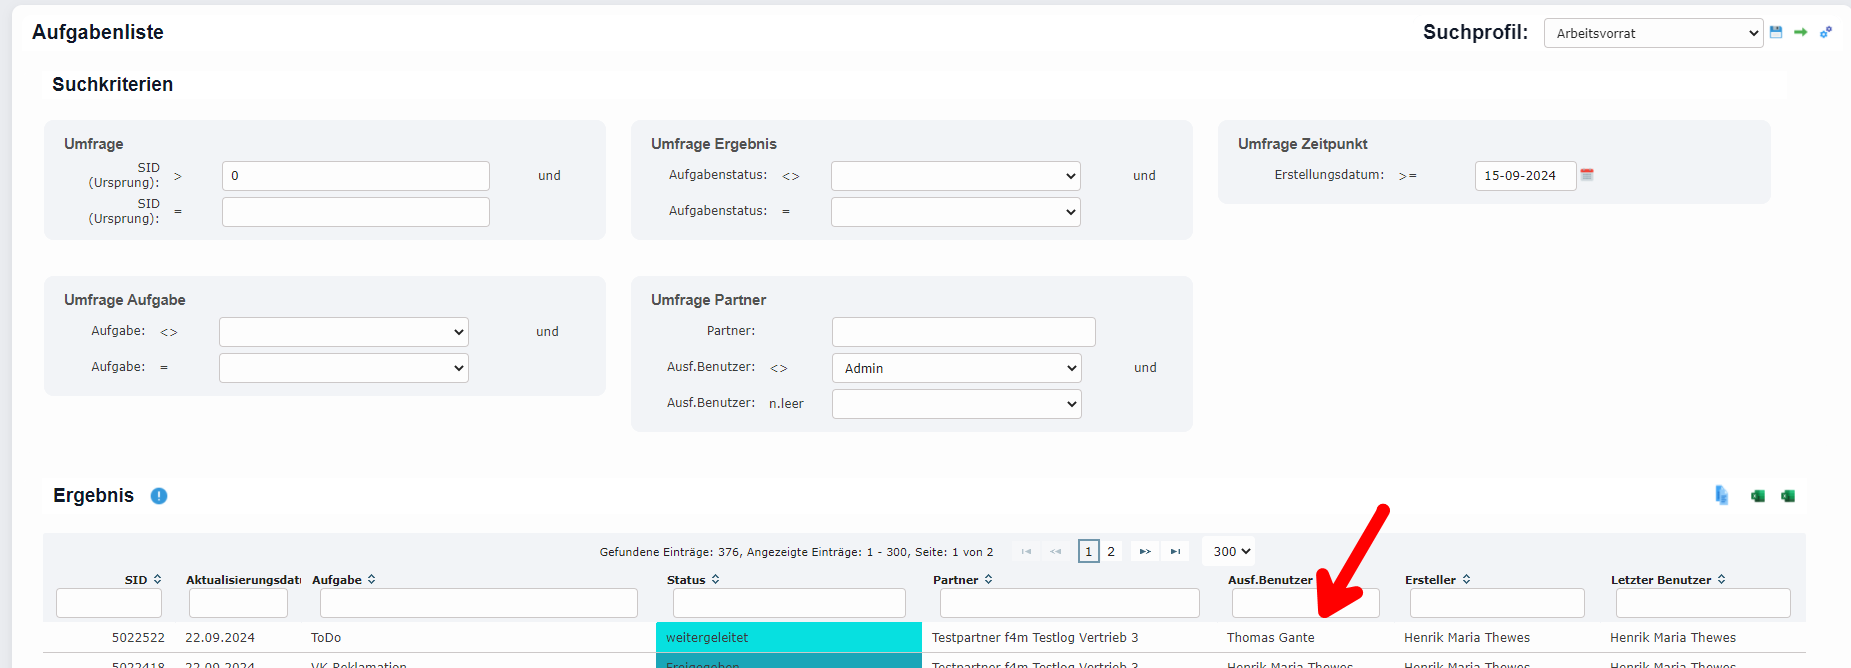Click the weitergeleitet status cell
1851x668 pixels.
(788, 638)
